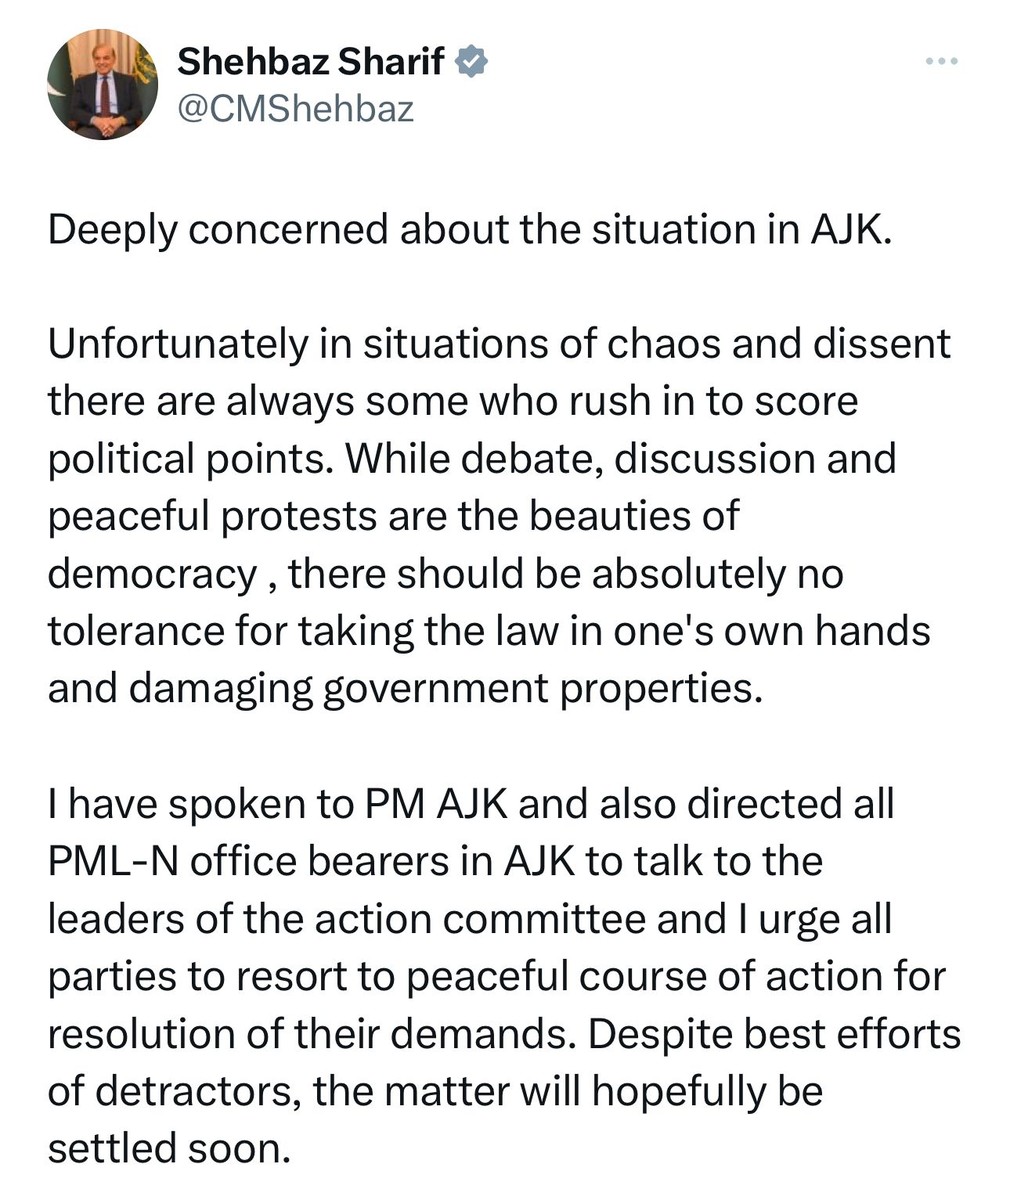Click the line "peaceful protests are the beauties of"
Screen dimensions: 1010x1200
(394, 516)
